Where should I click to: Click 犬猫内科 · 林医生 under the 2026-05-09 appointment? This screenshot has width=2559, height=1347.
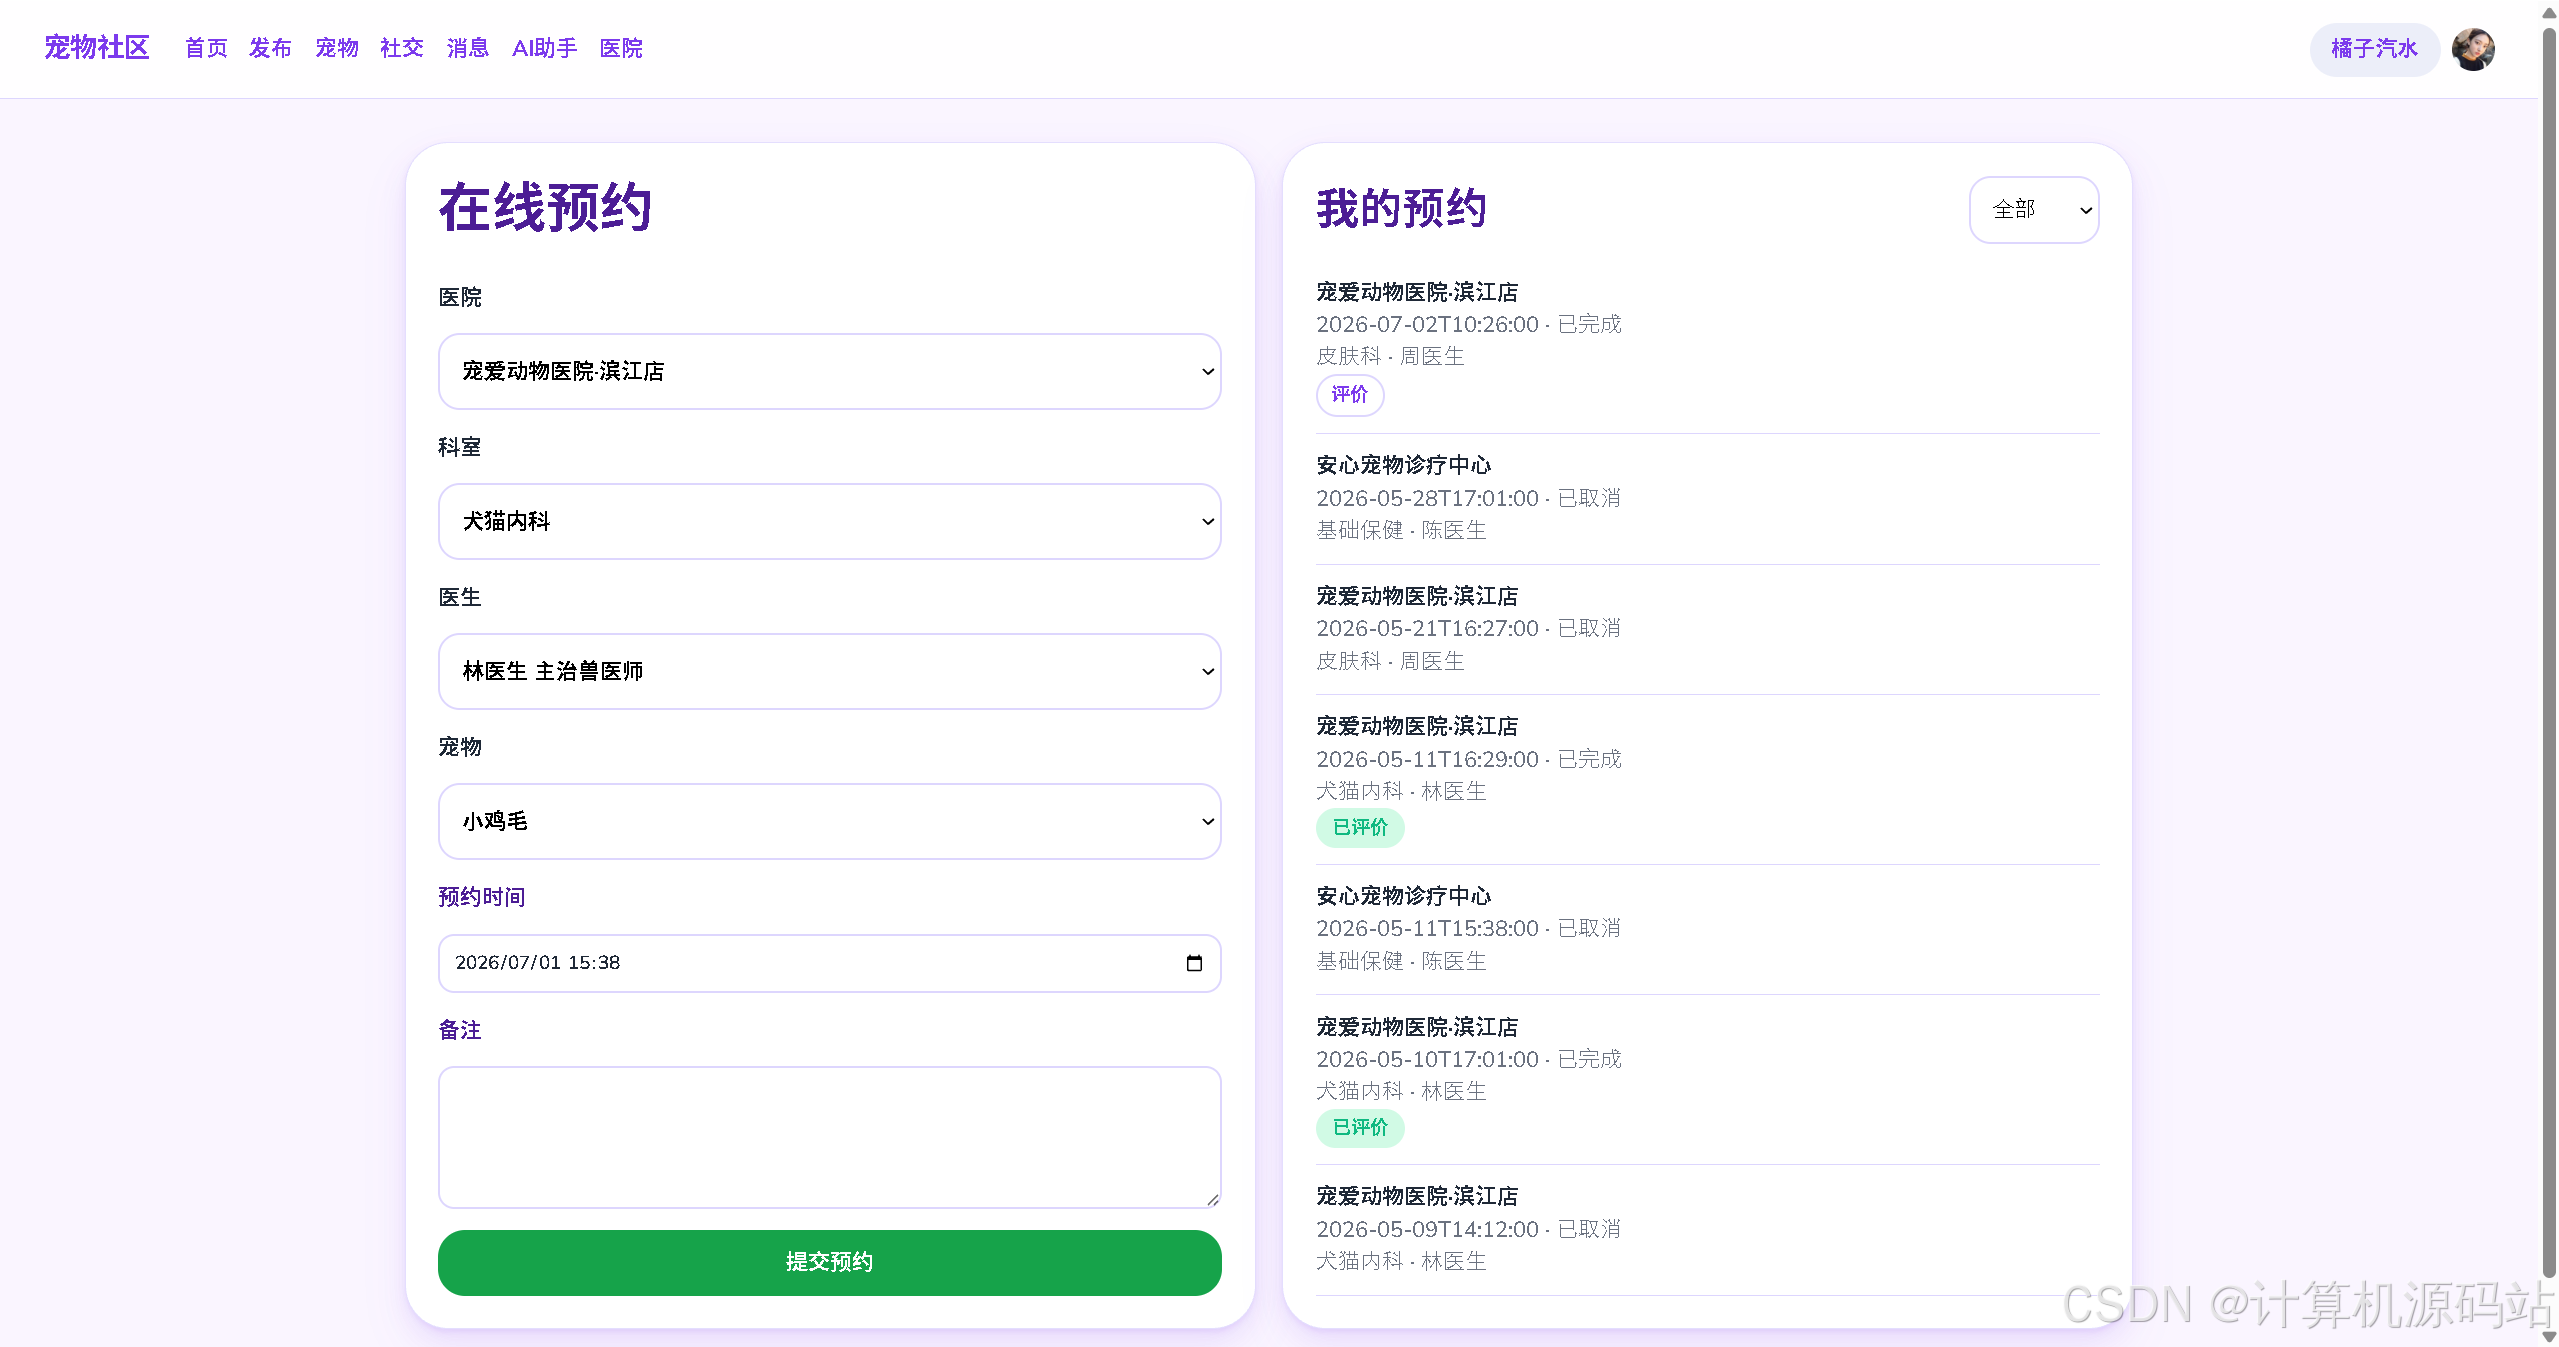1401,1261
